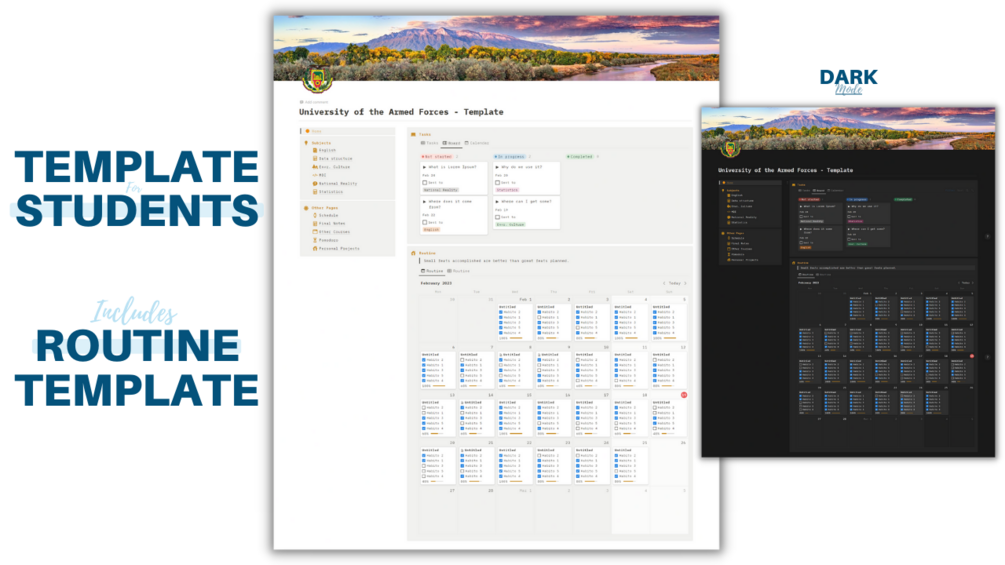Toggle Sent to checkbox on 'Where can I get some?' card
Image resolution: width=1005 pixels, height=565 pixels.
497,217
